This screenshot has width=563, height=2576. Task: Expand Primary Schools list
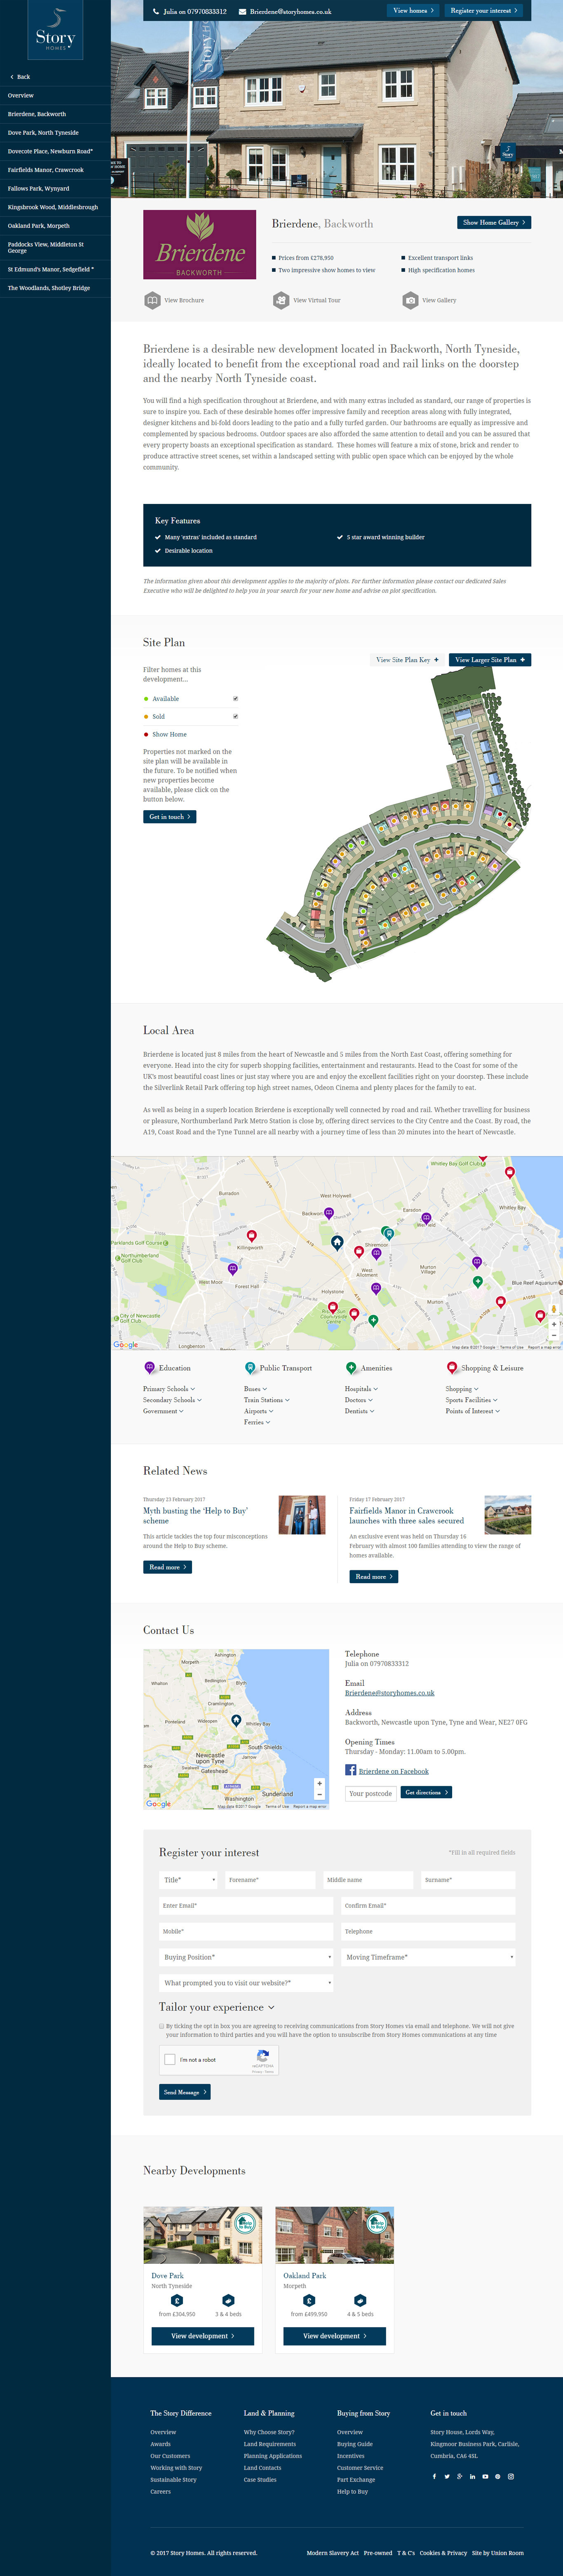pyautogui.click(x=169, y=1389)
